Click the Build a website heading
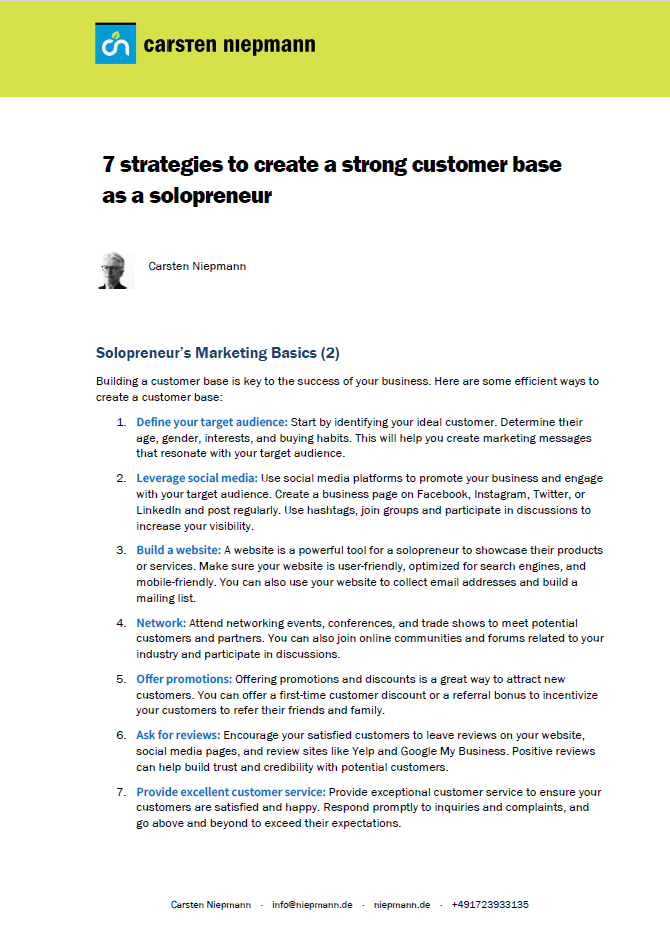 178,550
